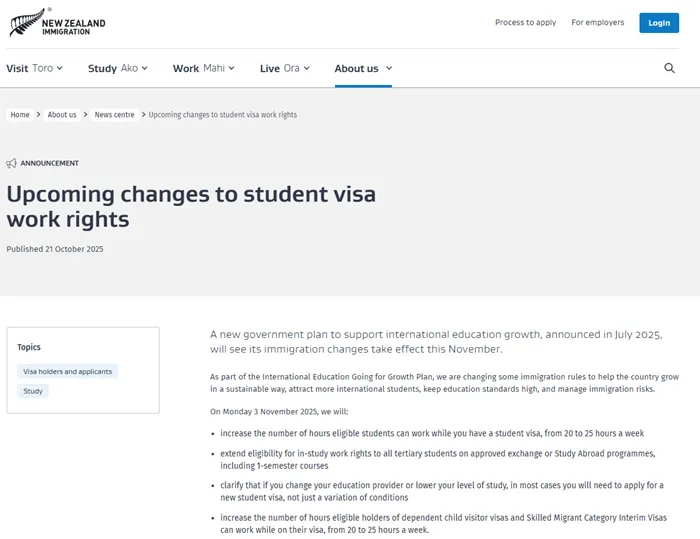Viewport: 700px width, 539px height.
Task: Go to Home via breadcrumb
Action: click(x=20, y=115)
